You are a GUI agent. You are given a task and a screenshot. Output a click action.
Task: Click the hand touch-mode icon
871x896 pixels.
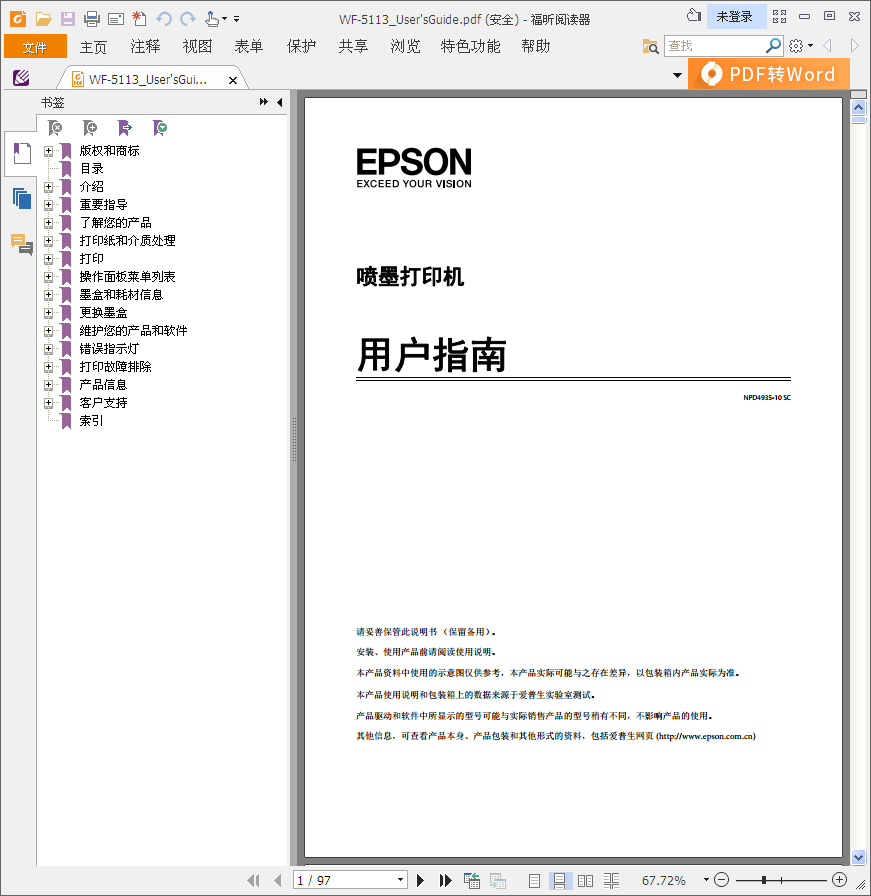pos(212,19)
